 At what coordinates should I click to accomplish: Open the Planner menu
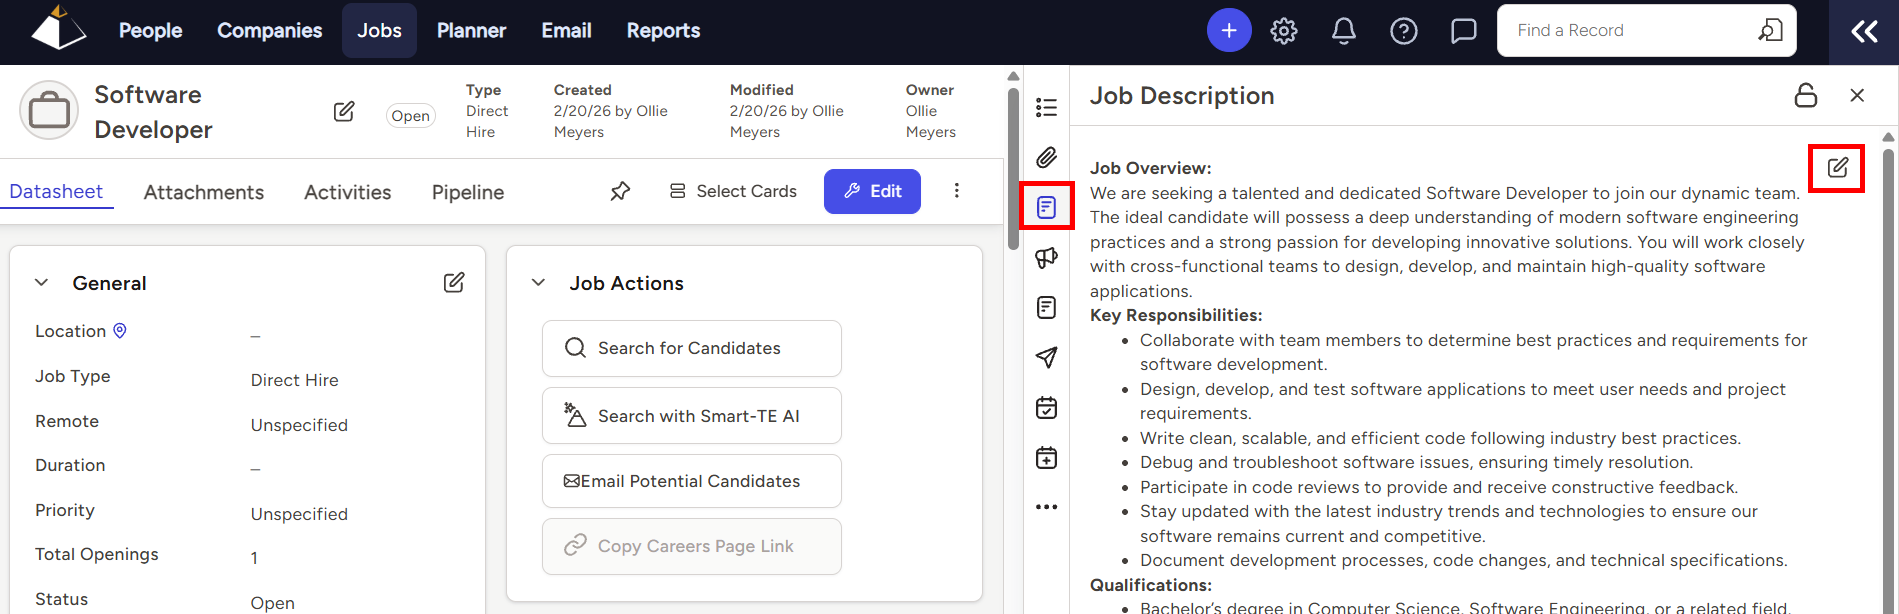click(471, 31)
